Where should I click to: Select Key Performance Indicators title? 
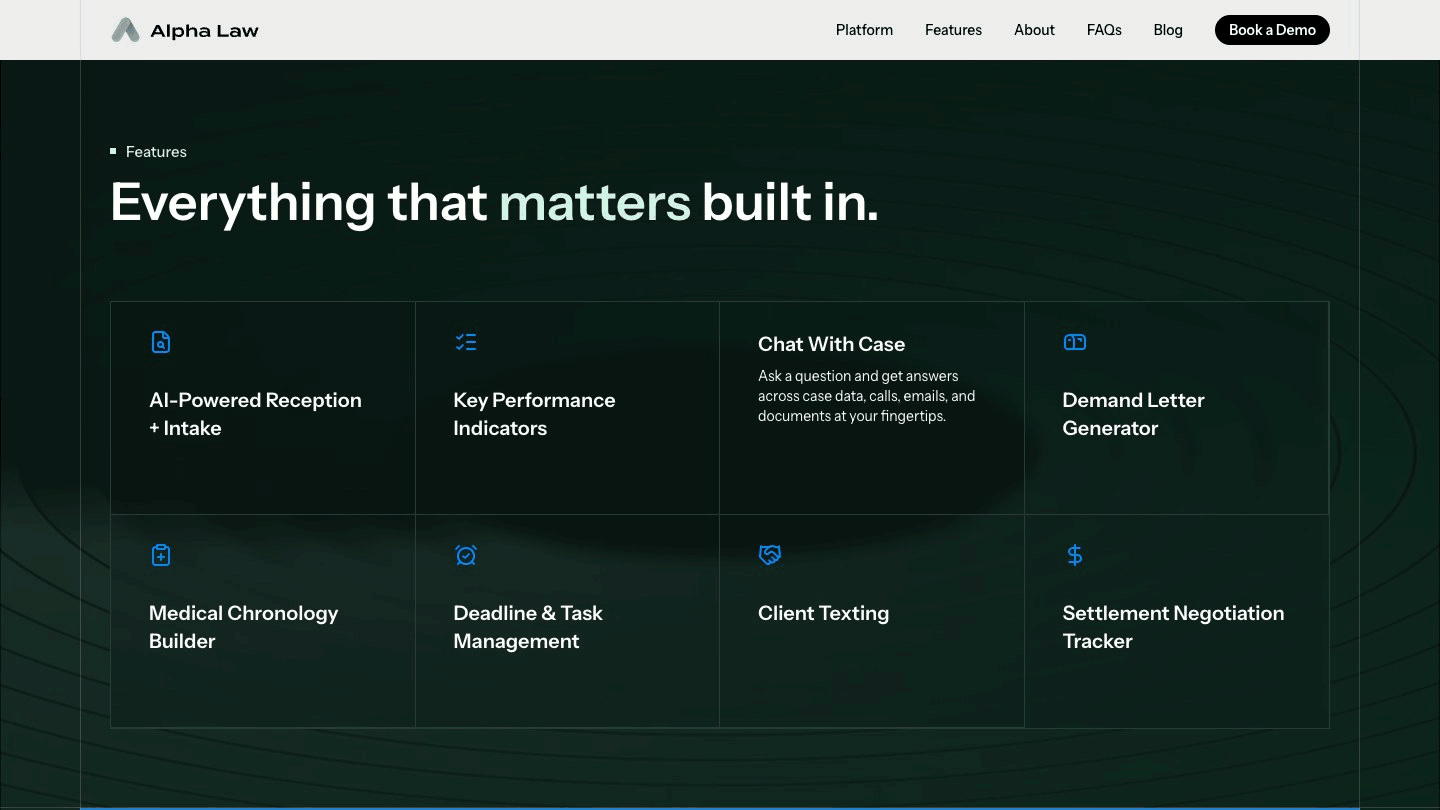pos(534,414)
